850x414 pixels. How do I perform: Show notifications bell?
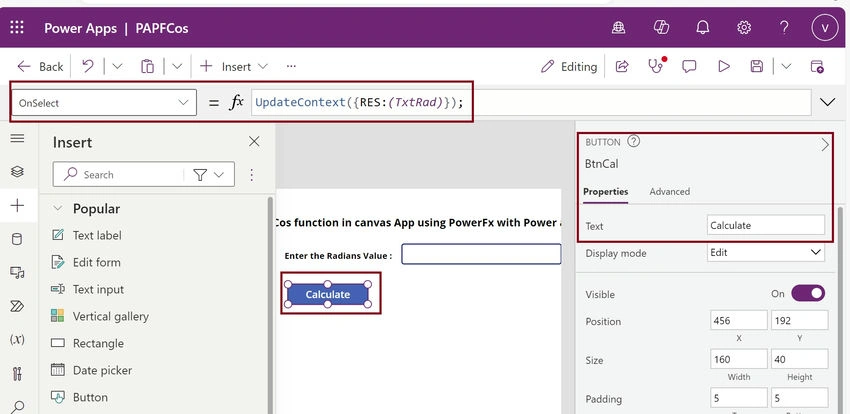click(703, 28)
